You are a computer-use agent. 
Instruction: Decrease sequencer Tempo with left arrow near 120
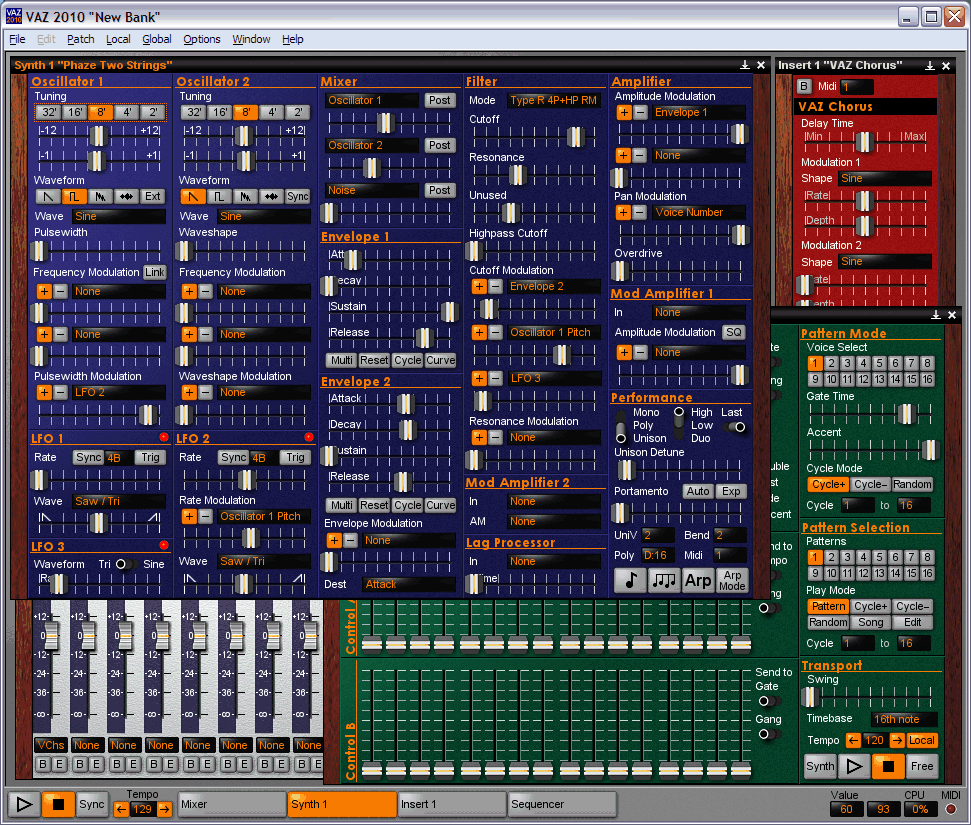pyautogui.click(x=853, y=740)
